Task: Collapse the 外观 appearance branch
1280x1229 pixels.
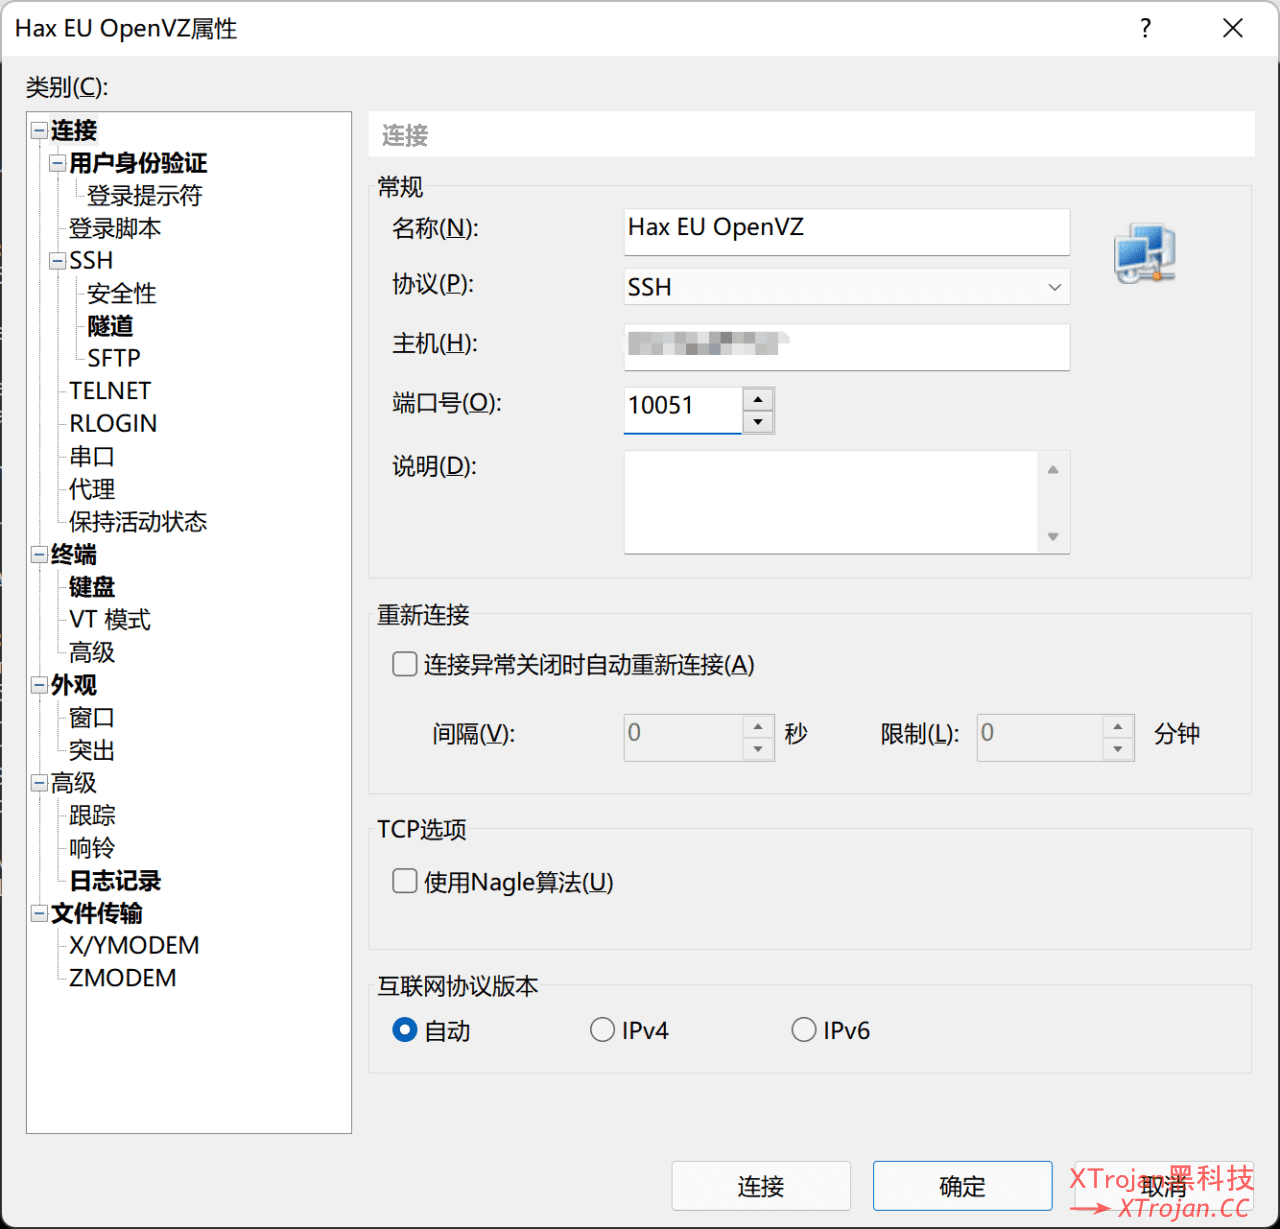Action: coord(38,685)
